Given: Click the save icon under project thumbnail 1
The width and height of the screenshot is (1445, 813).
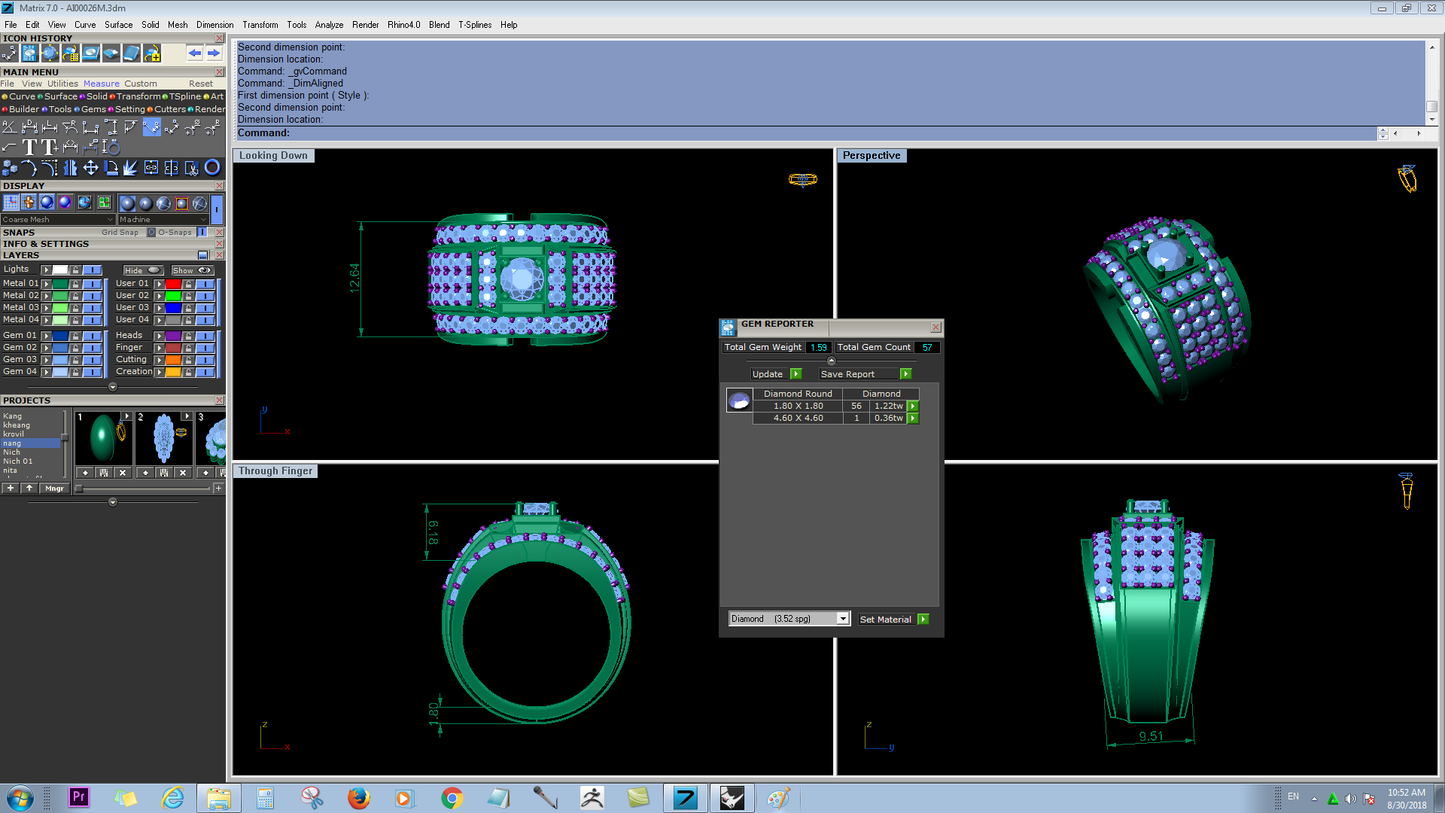Looking at the screenshot, I should (x=104, y=472).
